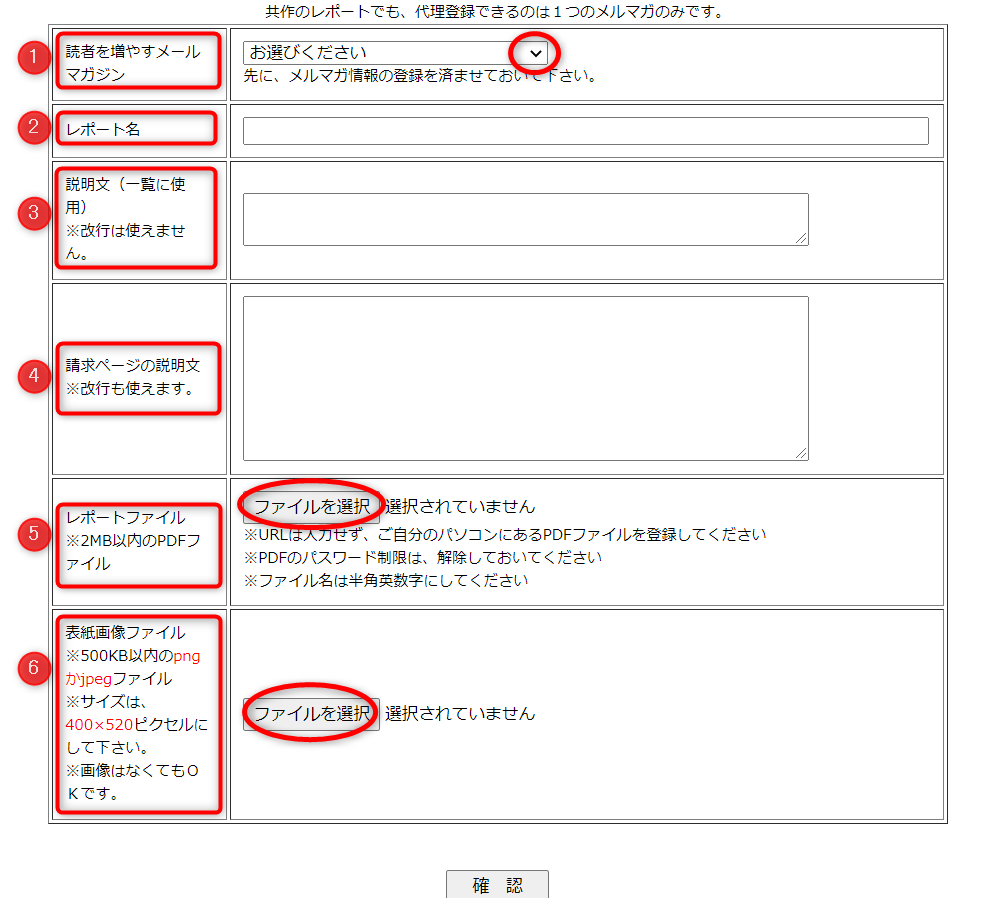Click 選択されていません beside the report file button
This screenshot has width=988, height=898.
point(460,507)
